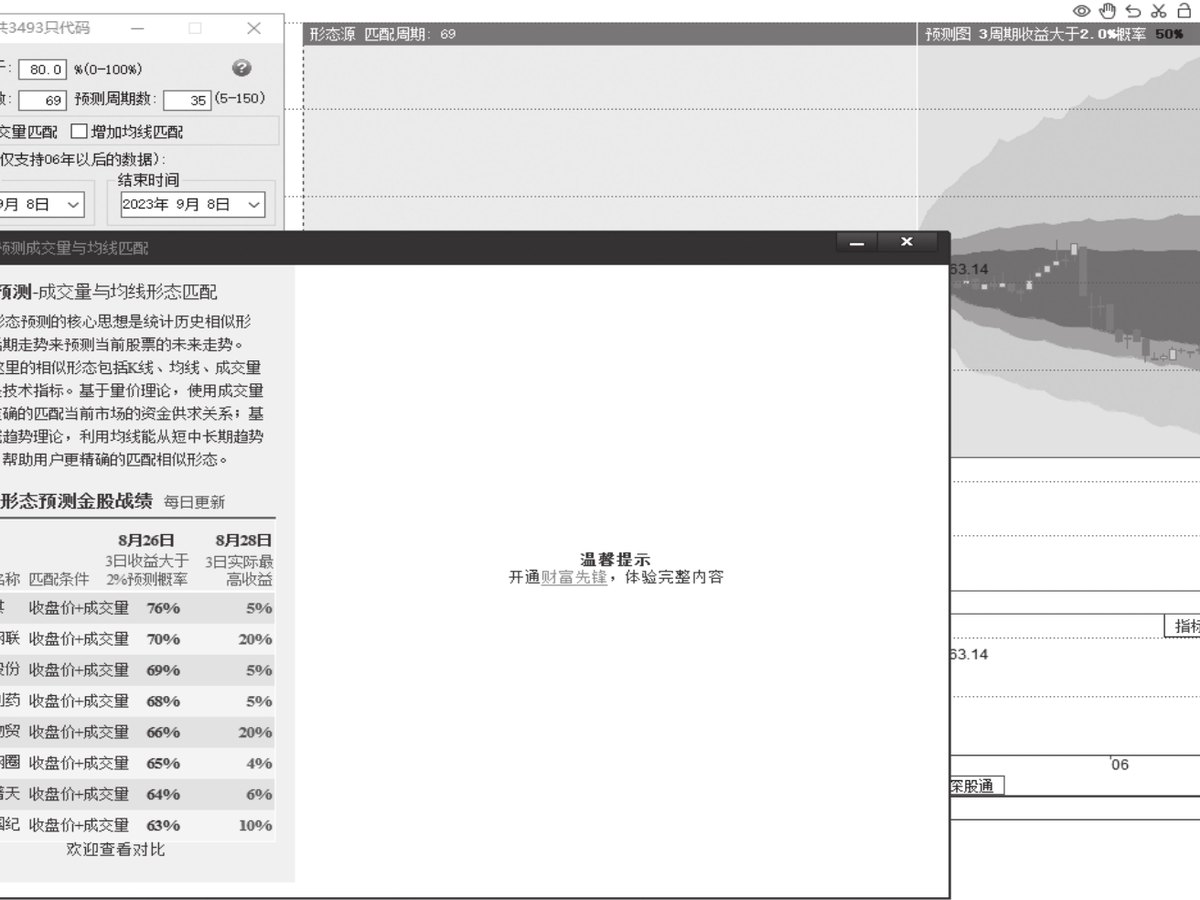Click the 65% prediction probability cell
Image resolution: width=1200 pixels, height=900 pixels.
coord(163,763)
